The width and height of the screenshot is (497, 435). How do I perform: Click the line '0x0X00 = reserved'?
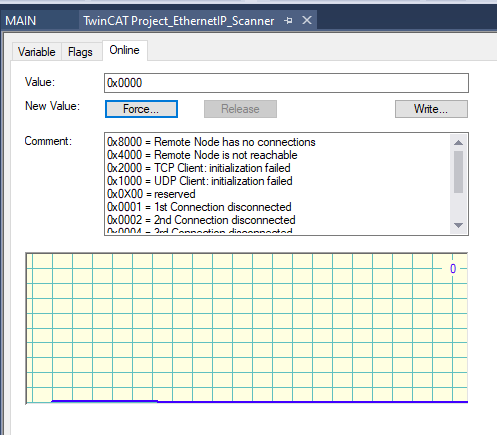[x=151, y=194]
